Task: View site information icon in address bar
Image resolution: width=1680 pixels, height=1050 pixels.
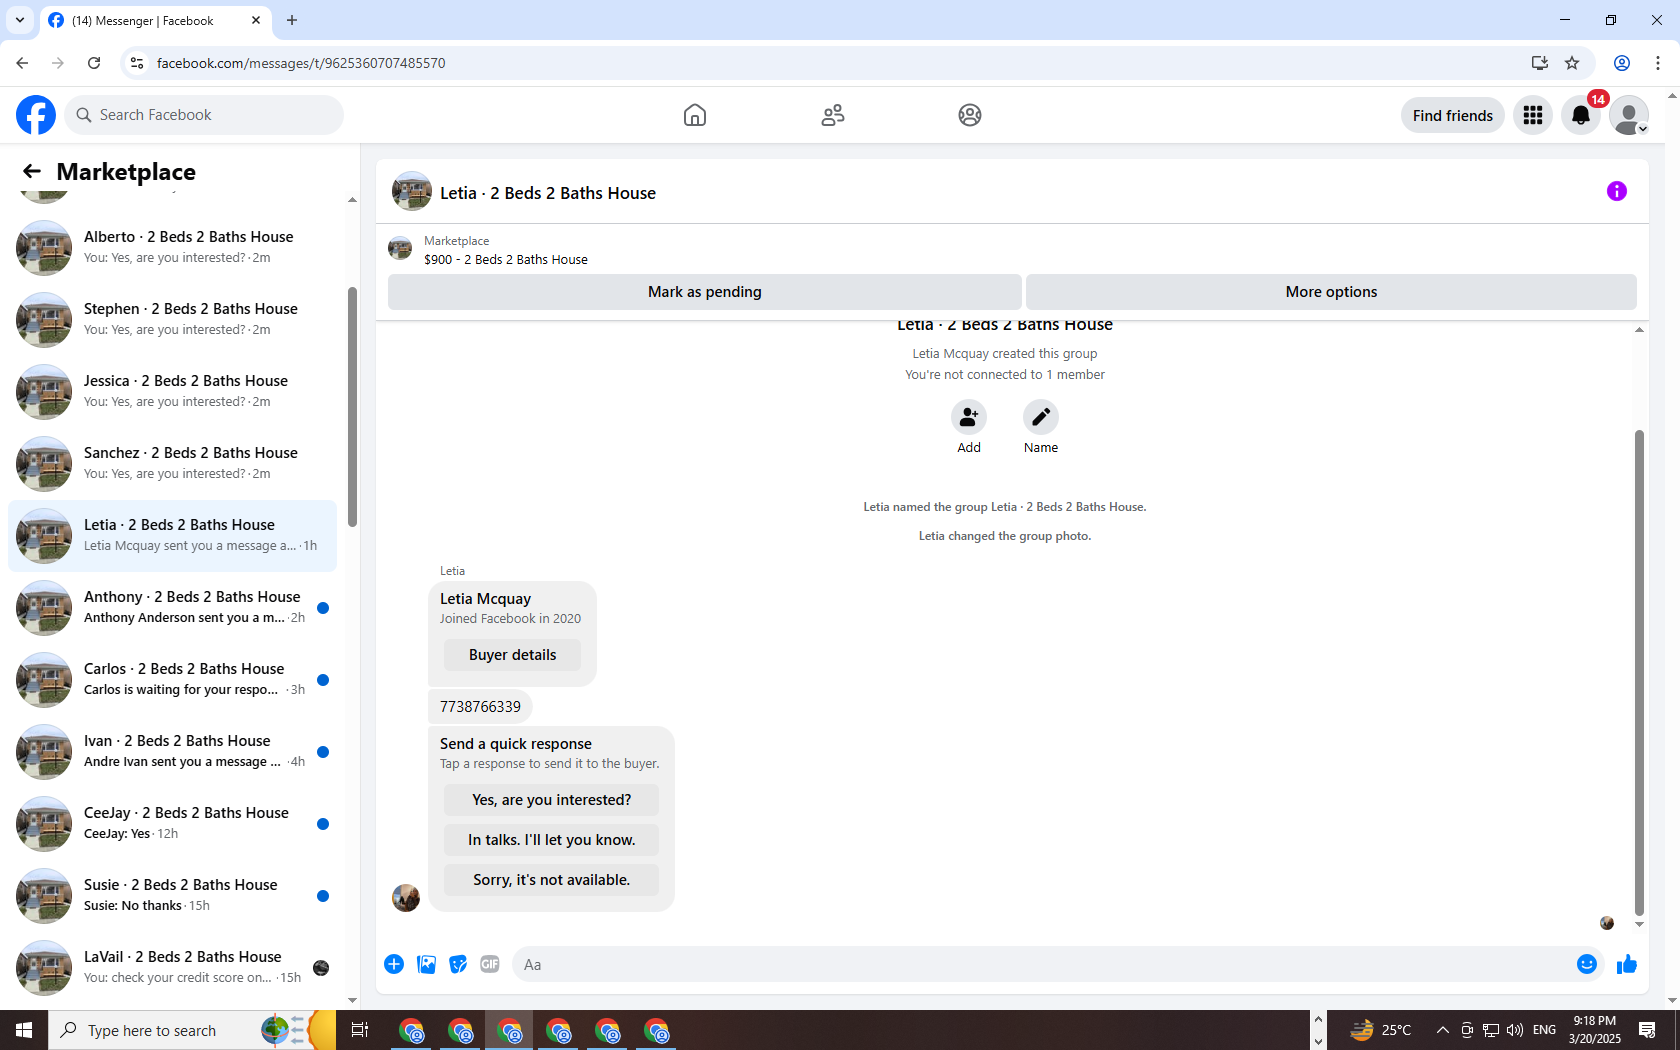Action: [x=137, y=63]
